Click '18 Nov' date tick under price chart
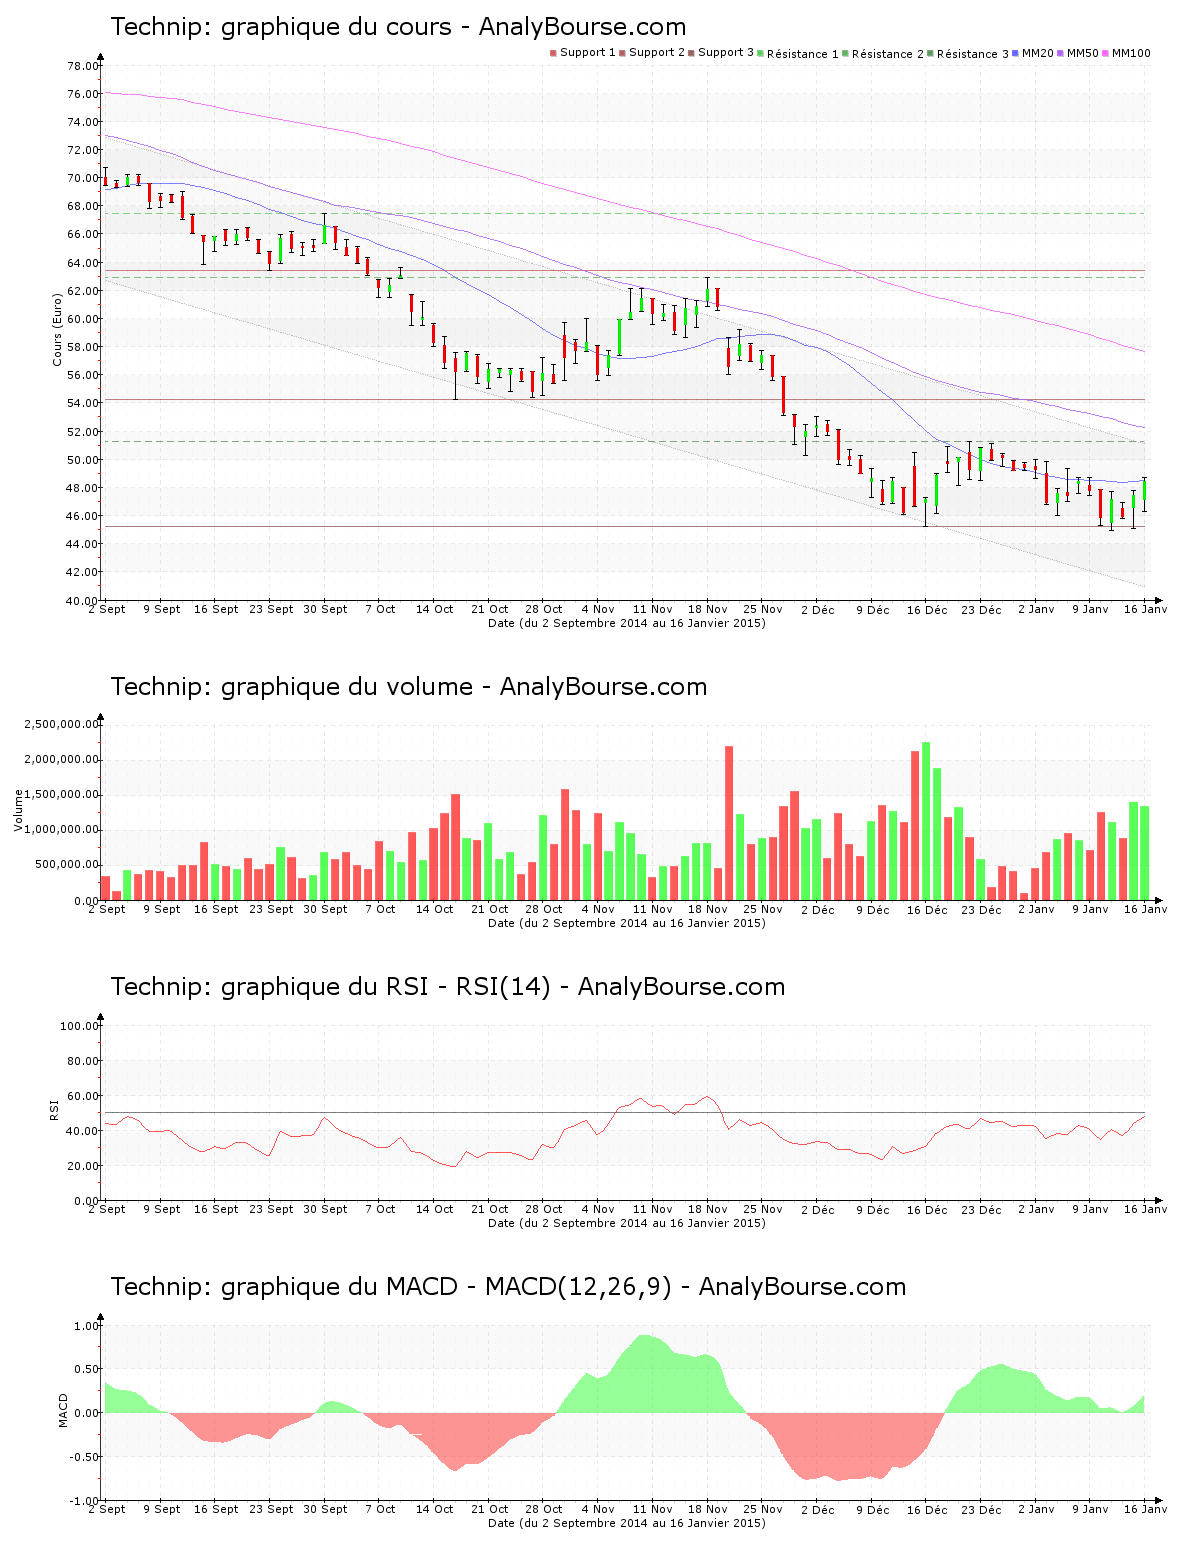The height and width of the screenshot is (1550, 1200). (x=708, y=609)
